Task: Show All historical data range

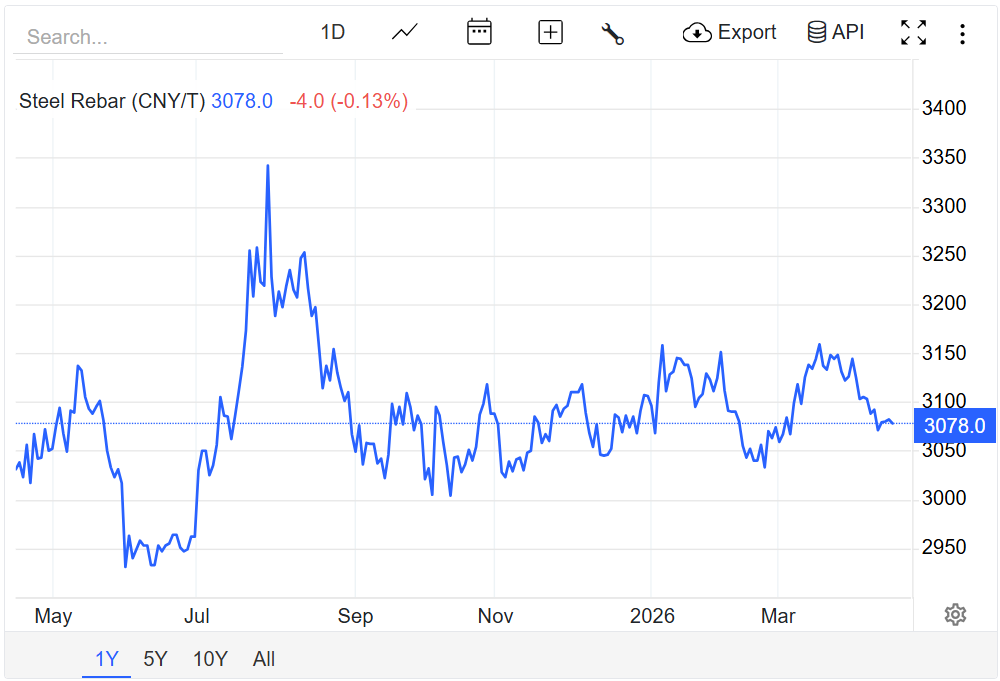Action: click(x=264, y=659)
